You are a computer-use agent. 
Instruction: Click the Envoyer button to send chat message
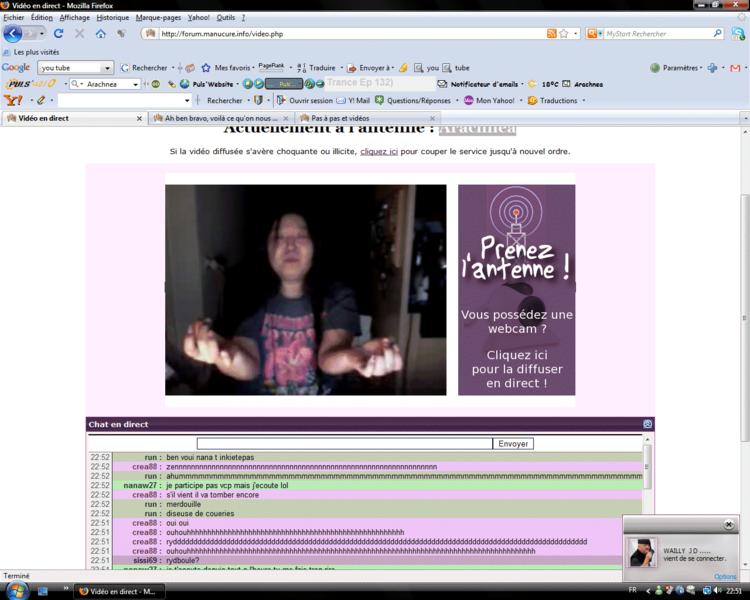(x=513, y=444)
